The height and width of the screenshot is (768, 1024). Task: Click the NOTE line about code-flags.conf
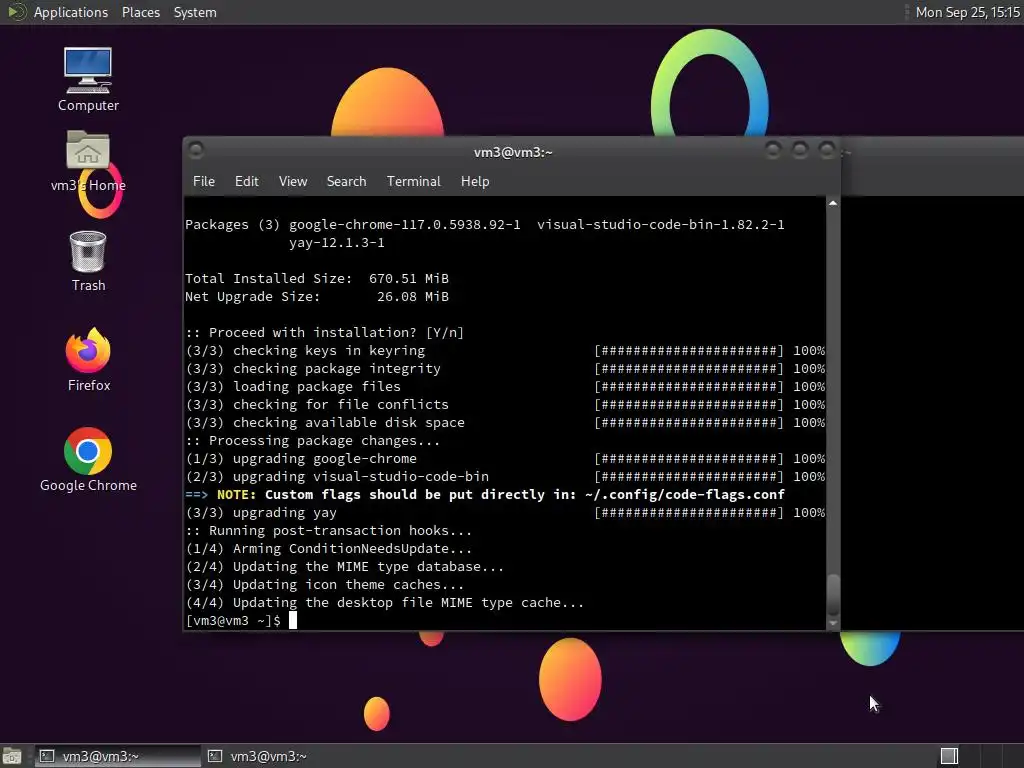click(x=485, y=494)
